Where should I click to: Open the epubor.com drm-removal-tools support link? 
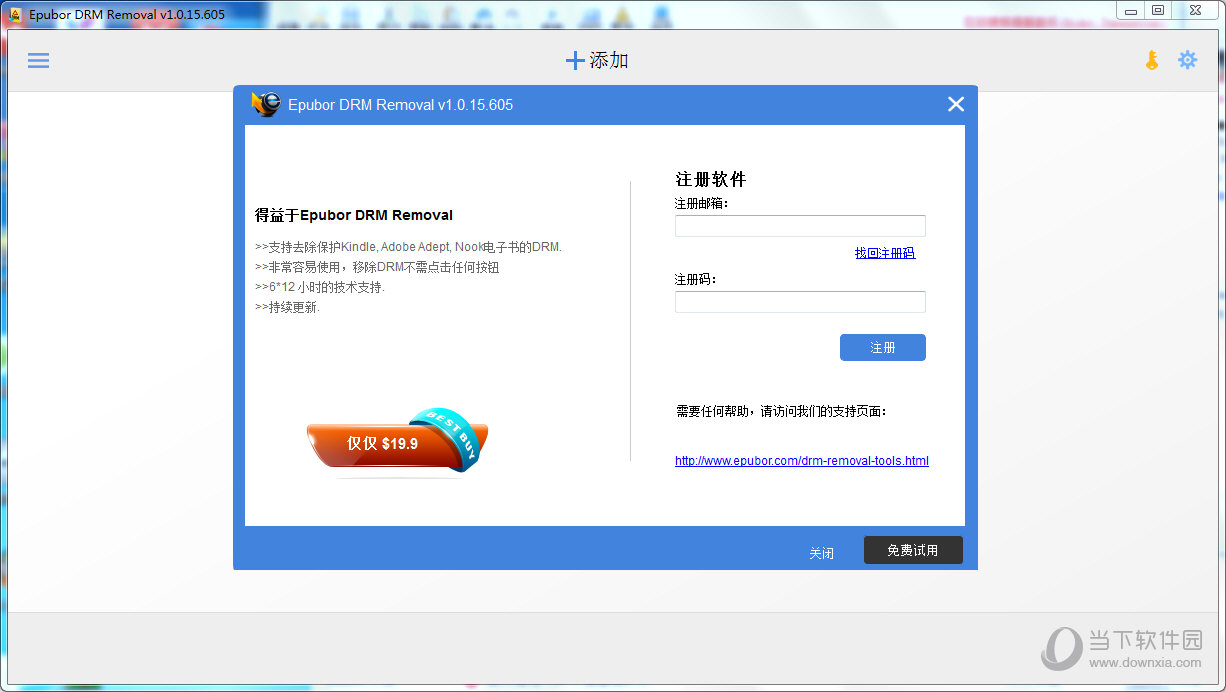(x=802, y=461)
